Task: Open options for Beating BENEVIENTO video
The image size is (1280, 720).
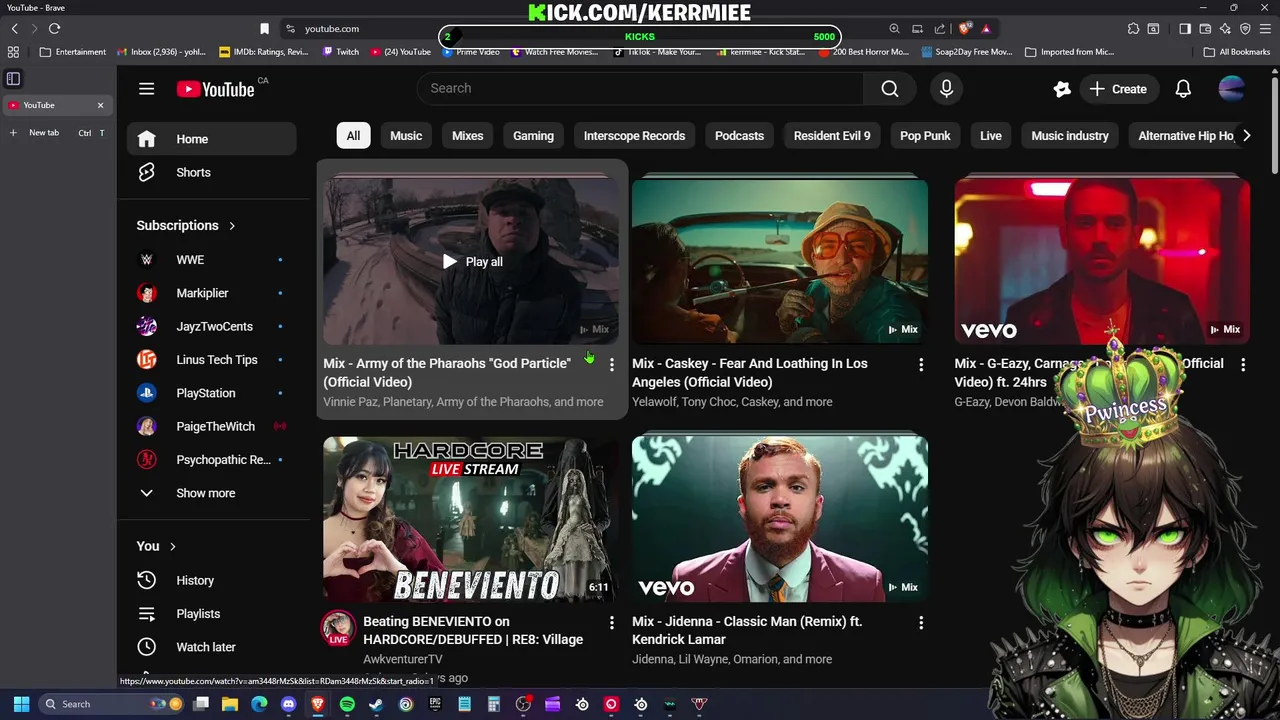Action: pyautogui.click(x=612, y=623)
